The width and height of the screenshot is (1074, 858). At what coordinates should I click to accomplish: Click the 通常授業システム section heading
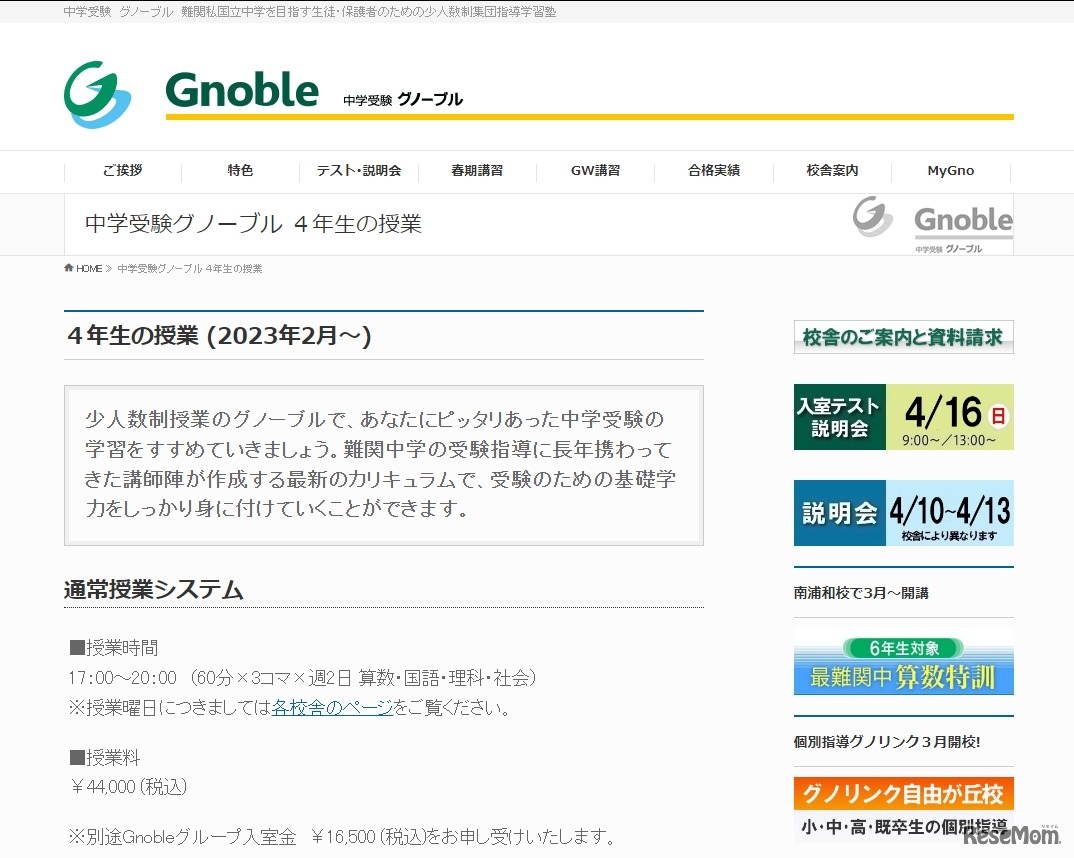click(x=153, y=590)
